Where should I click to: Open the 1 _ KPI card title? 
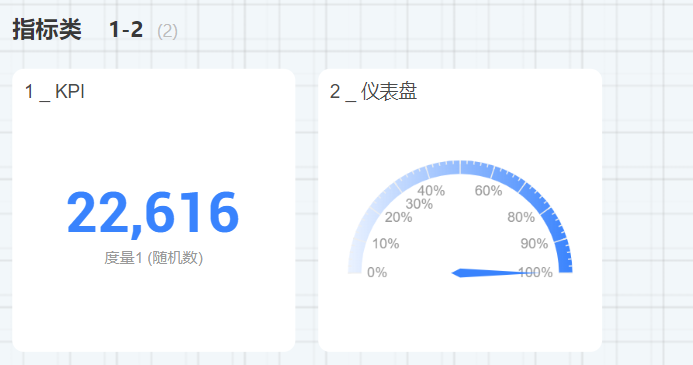(x=55, y=92)
